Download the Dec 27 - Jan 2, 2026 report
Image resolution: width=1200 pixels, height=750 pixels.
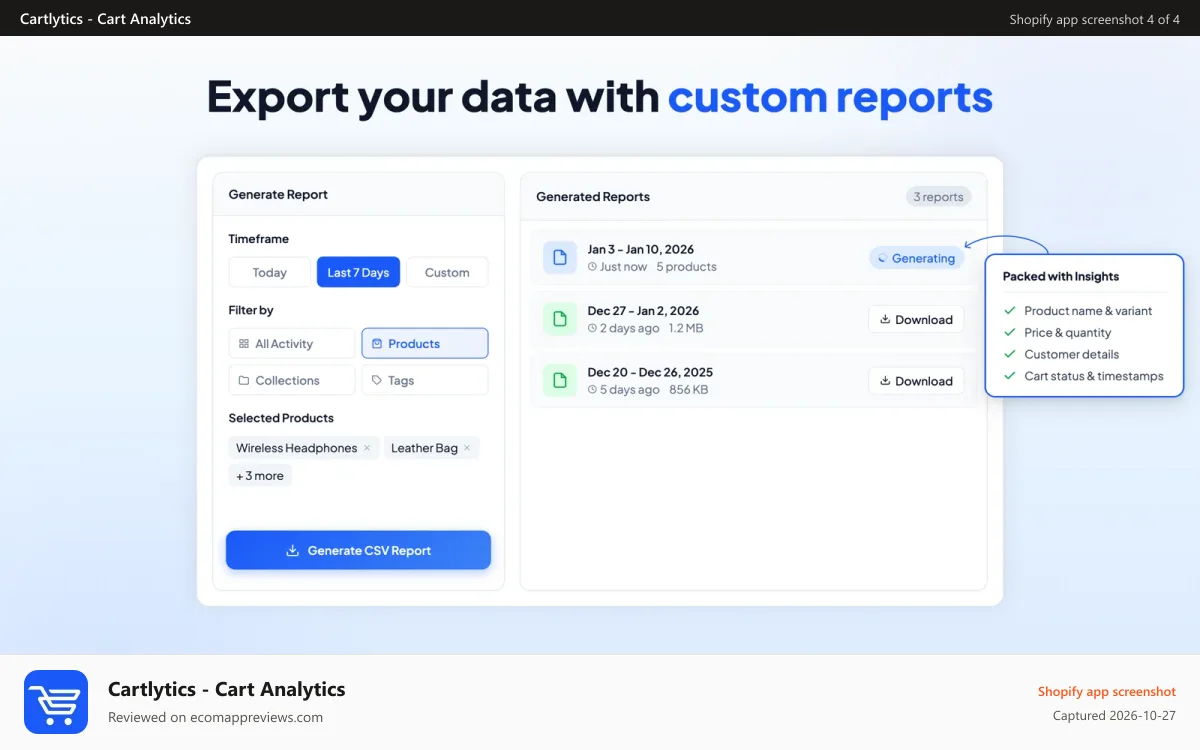coord(916,320)
